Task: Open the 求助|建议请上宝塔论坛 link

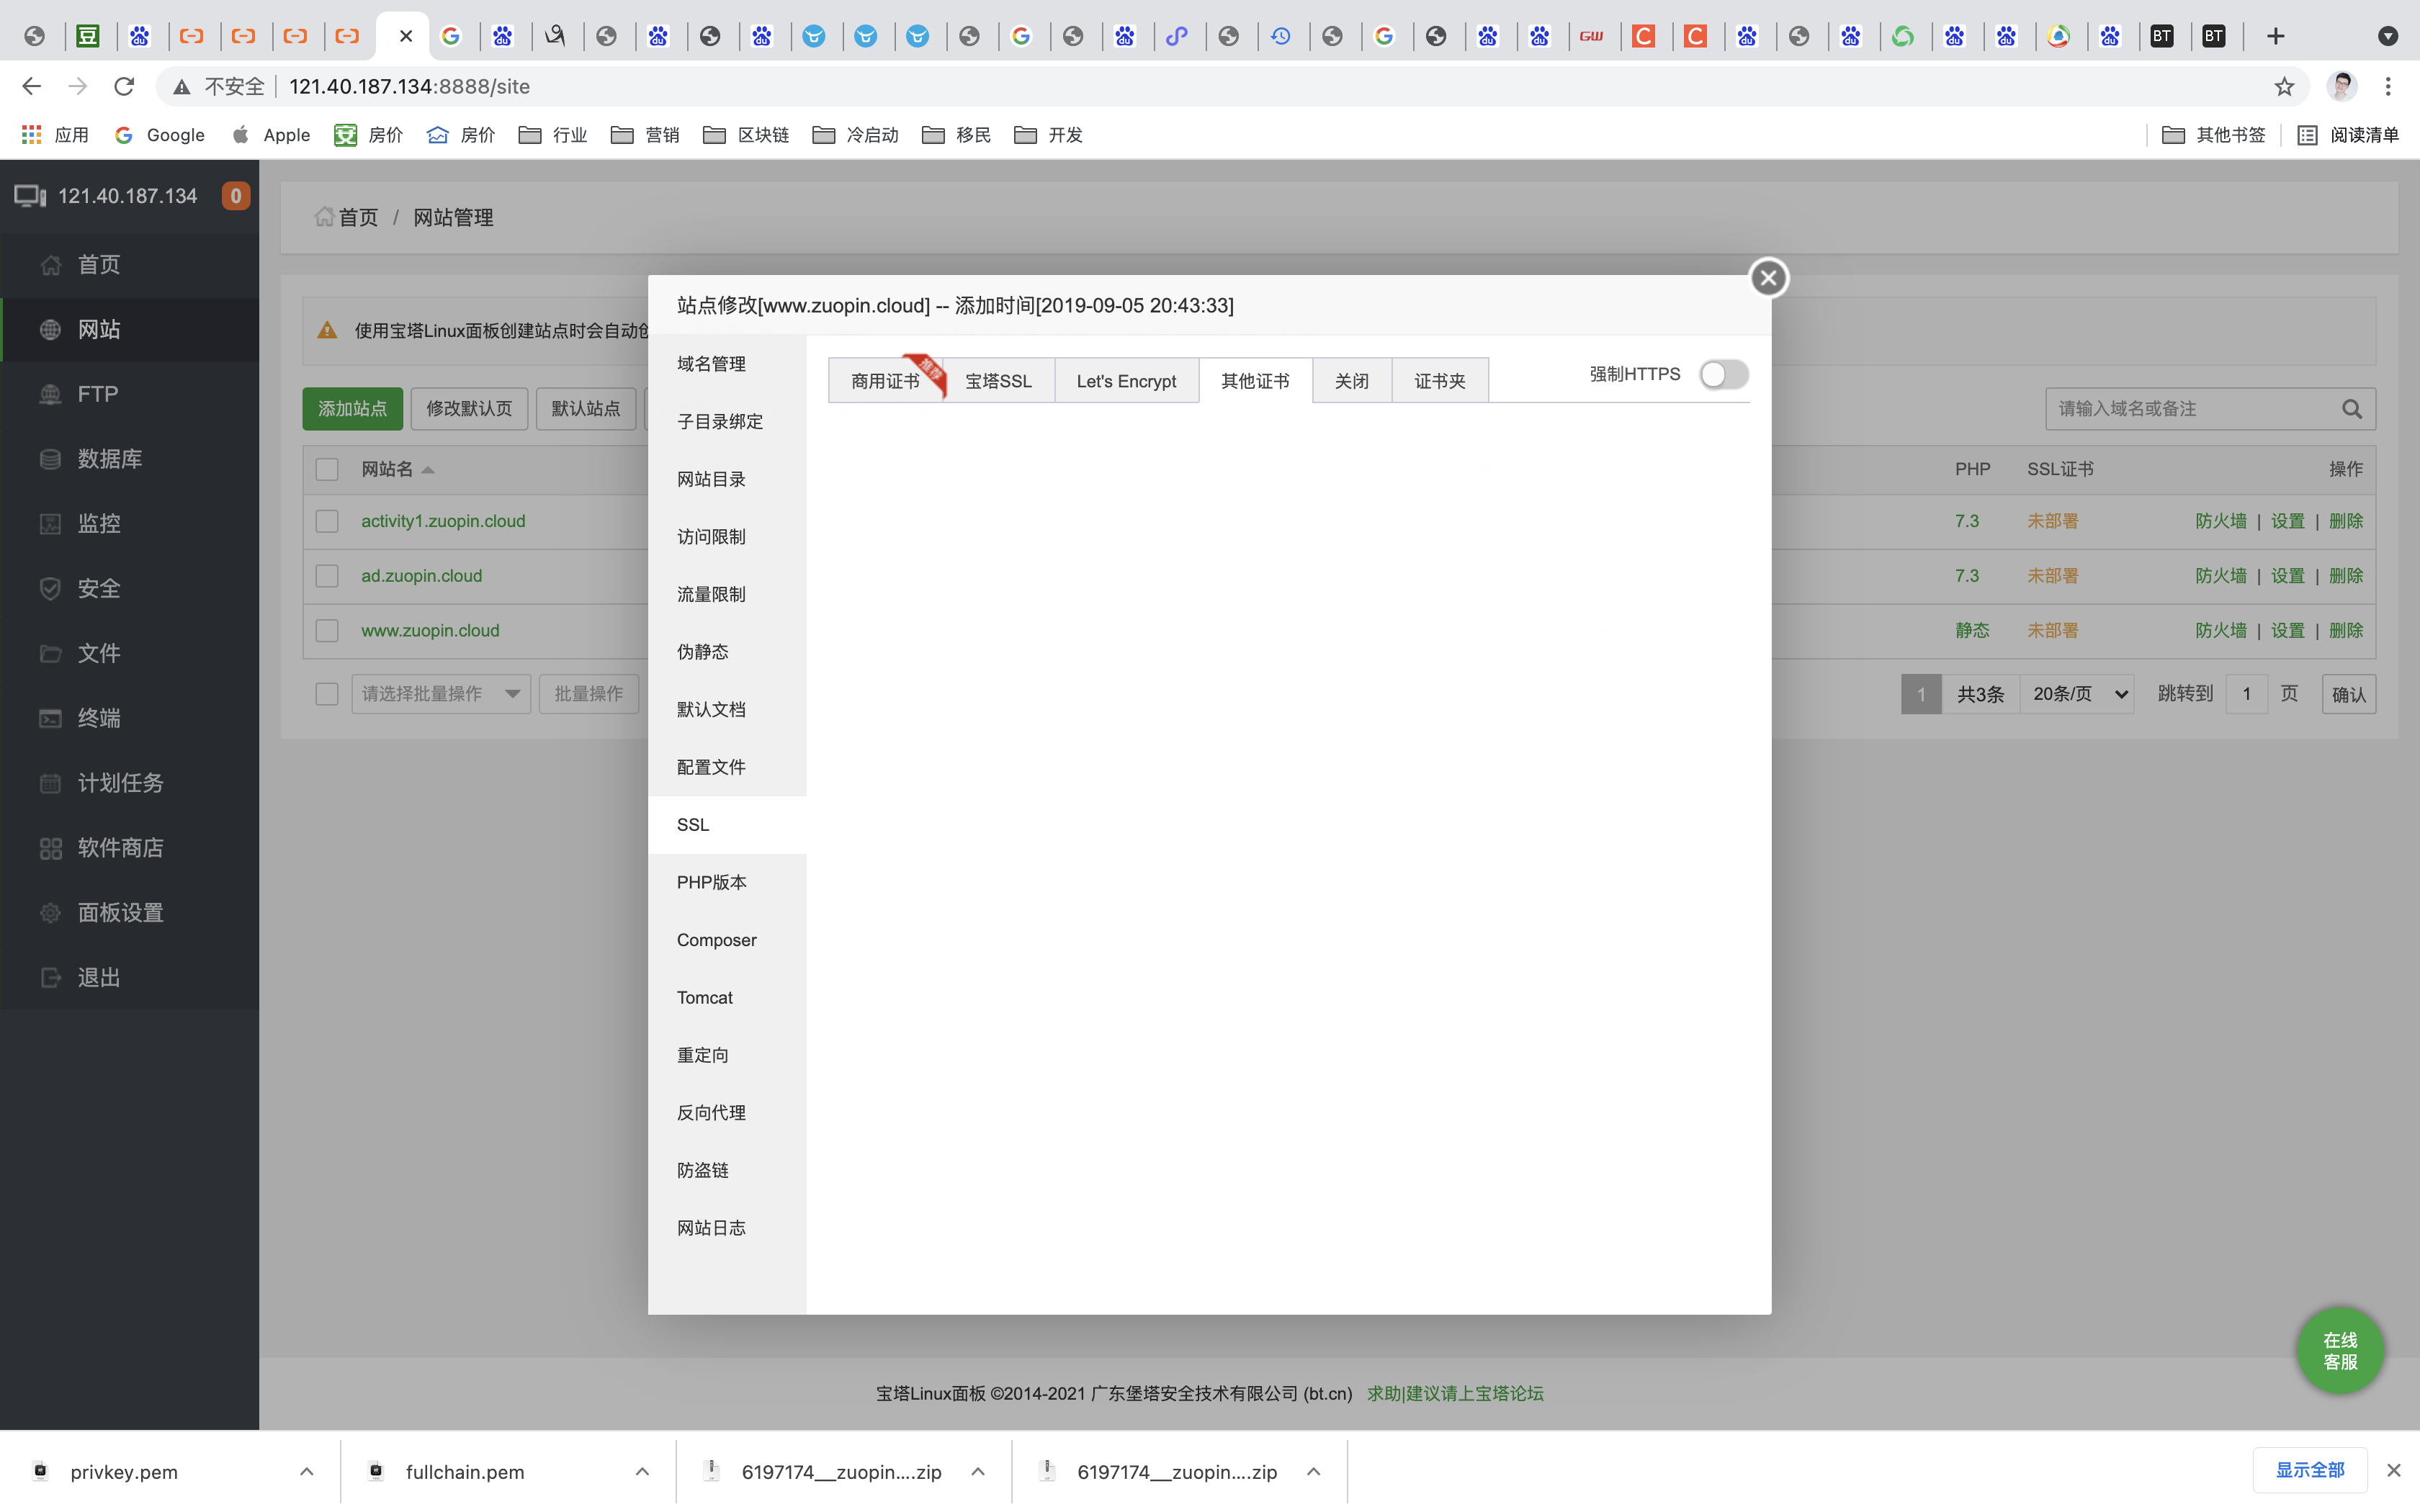Action: coord(1455,1393)
